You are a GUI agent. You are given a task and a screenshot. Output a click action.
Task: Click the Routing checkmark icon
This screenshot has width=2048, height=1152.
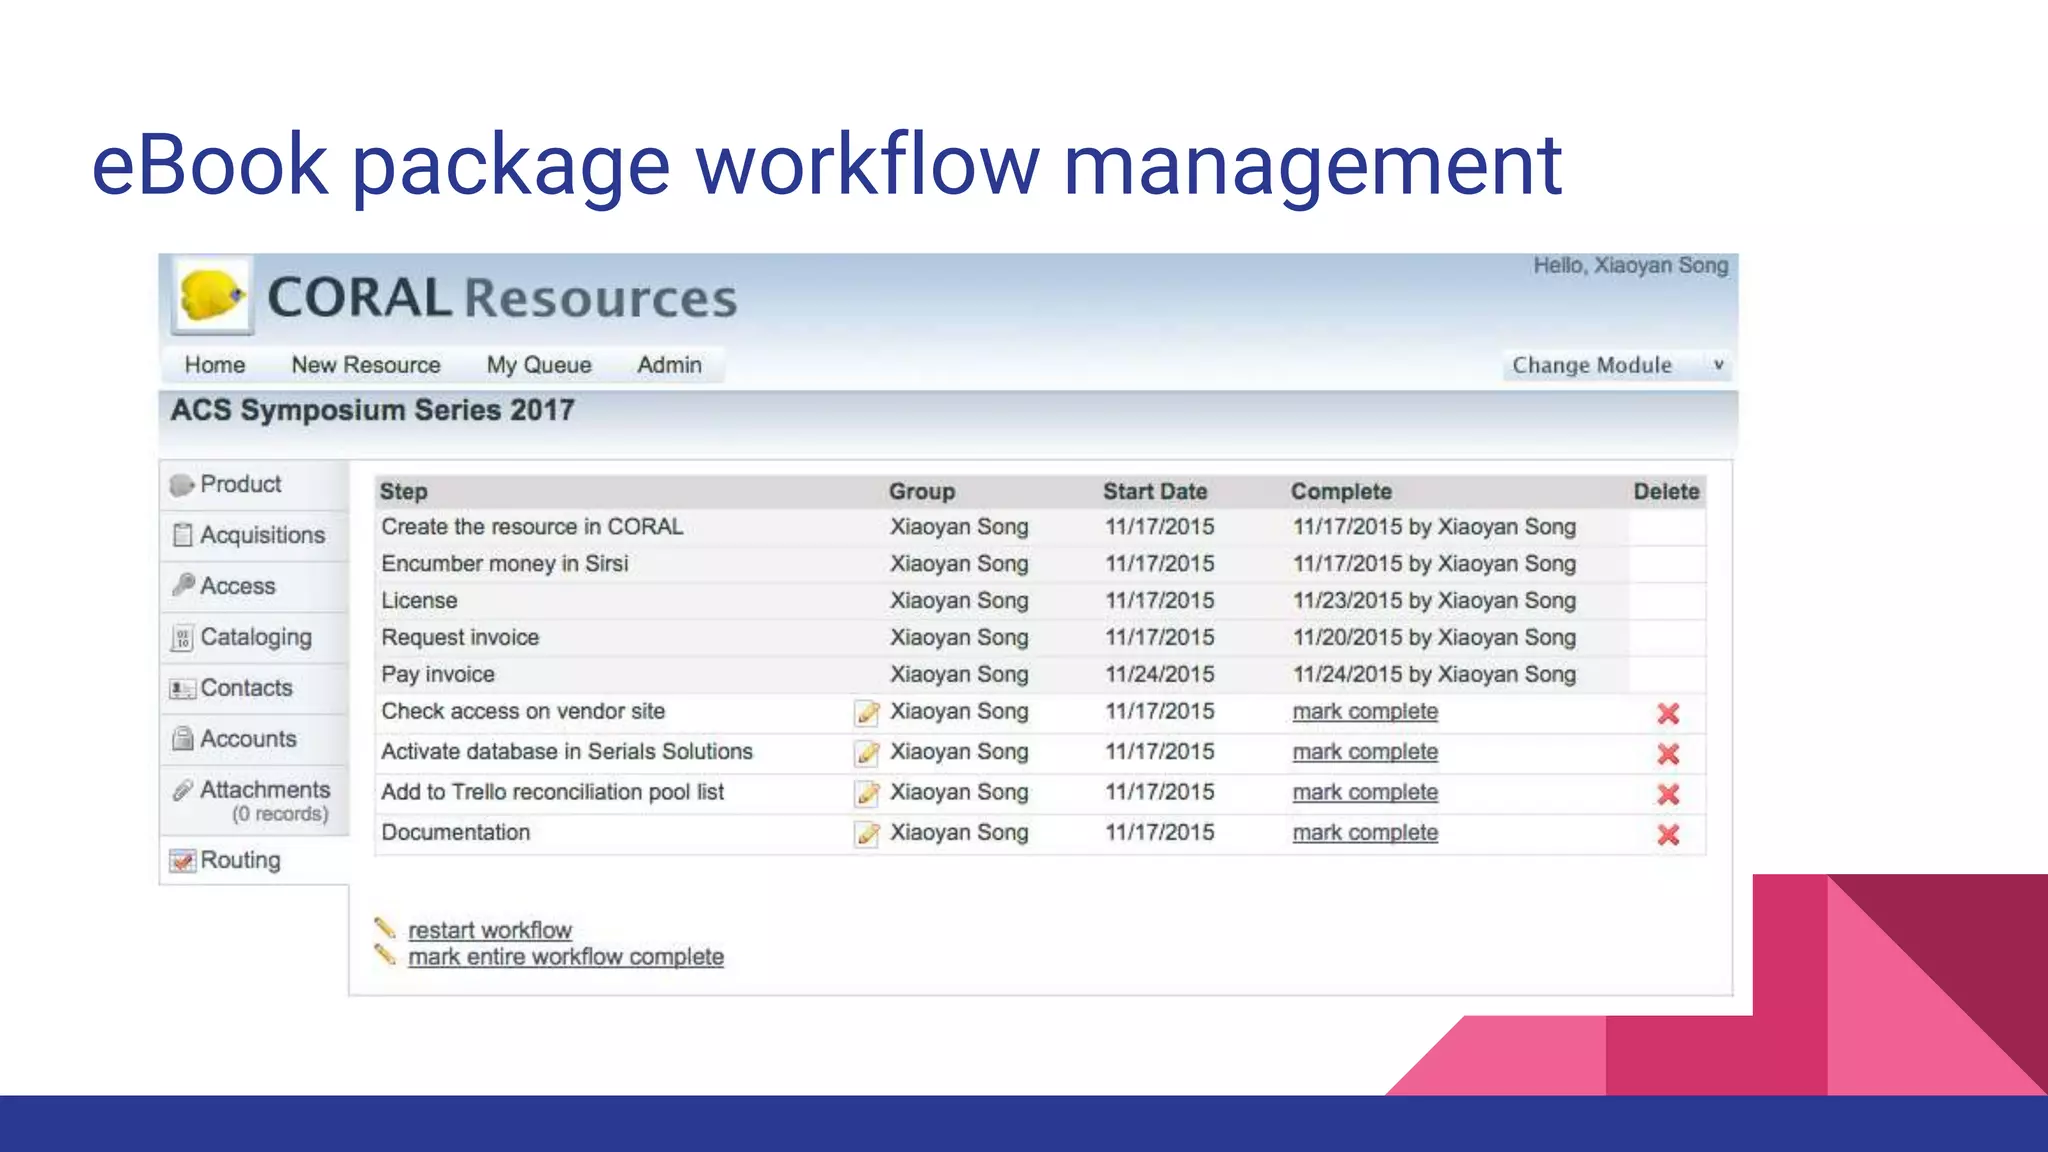pyautogui.click(x=183, y=860)
